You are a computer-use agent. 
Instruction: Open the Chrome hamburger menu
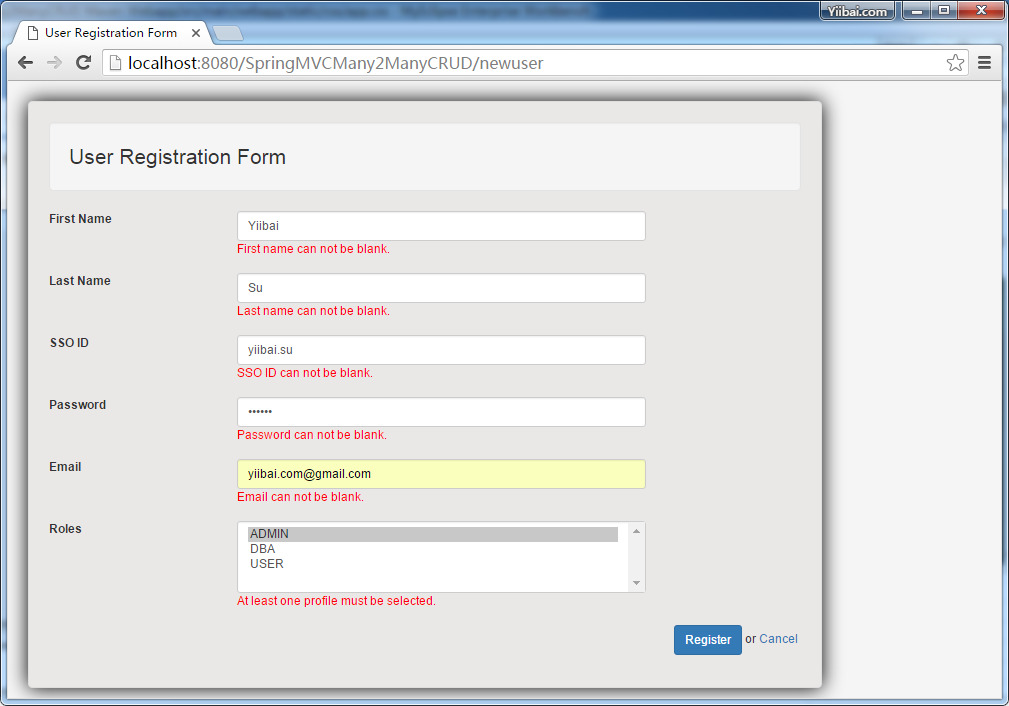(984, 62)
